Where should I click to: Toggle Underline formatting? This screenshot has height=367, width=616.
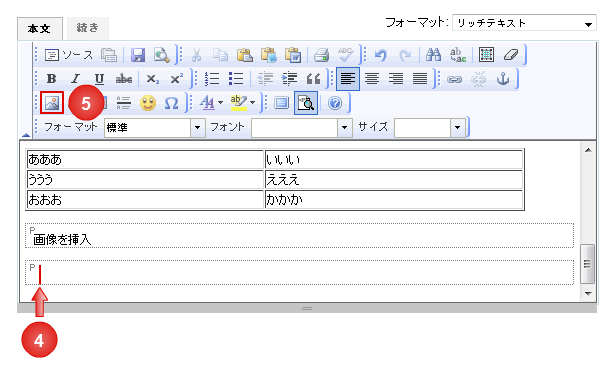pyautogui.click(x=99, y=79)
